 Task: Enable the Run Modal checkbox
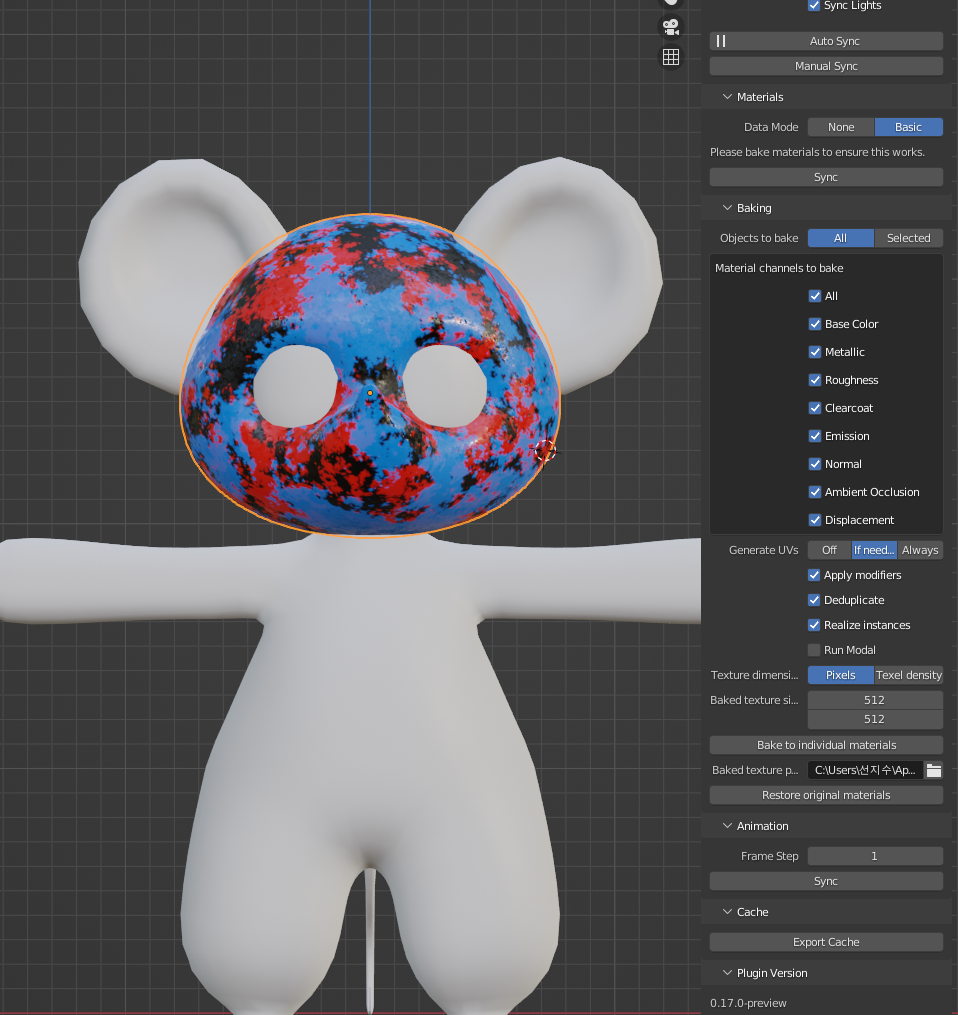point(814,650)
